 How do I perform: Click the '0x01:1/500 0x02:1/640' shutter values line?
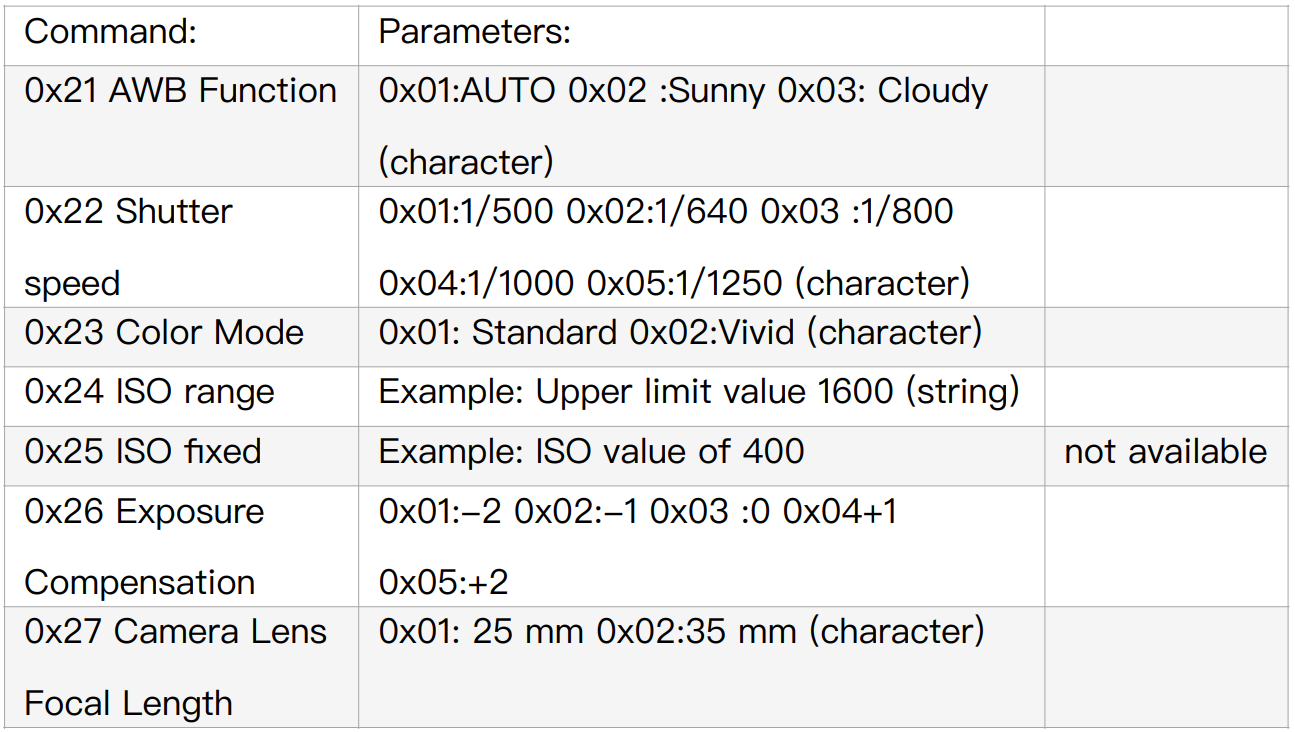coord(666,212)
